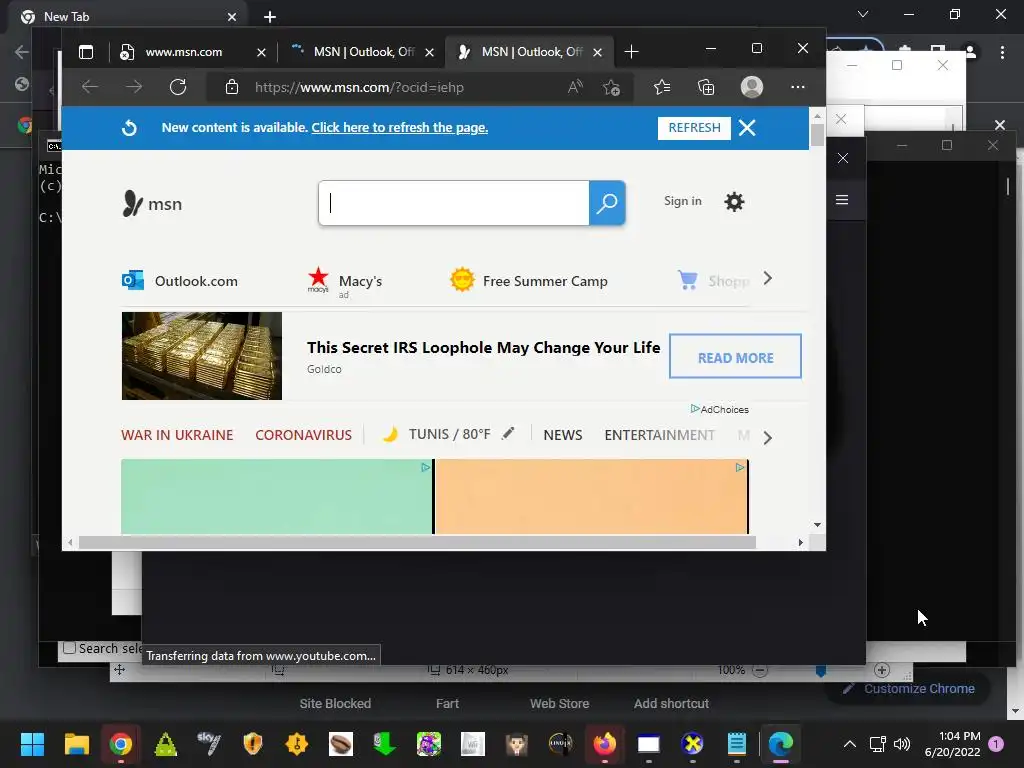Open CORONAVIRUS section
The image size is (1024, 768).
[304, 435]
